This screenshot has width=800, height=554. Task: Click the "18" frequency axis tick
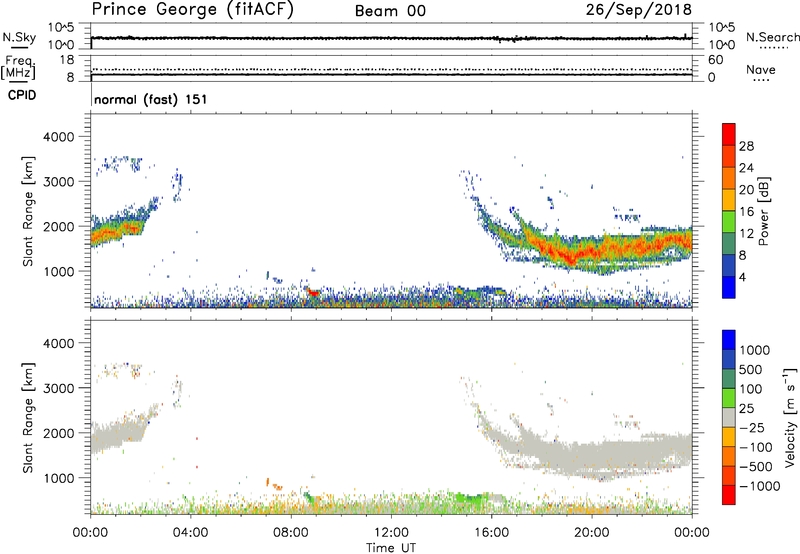[x=67, y=60]
